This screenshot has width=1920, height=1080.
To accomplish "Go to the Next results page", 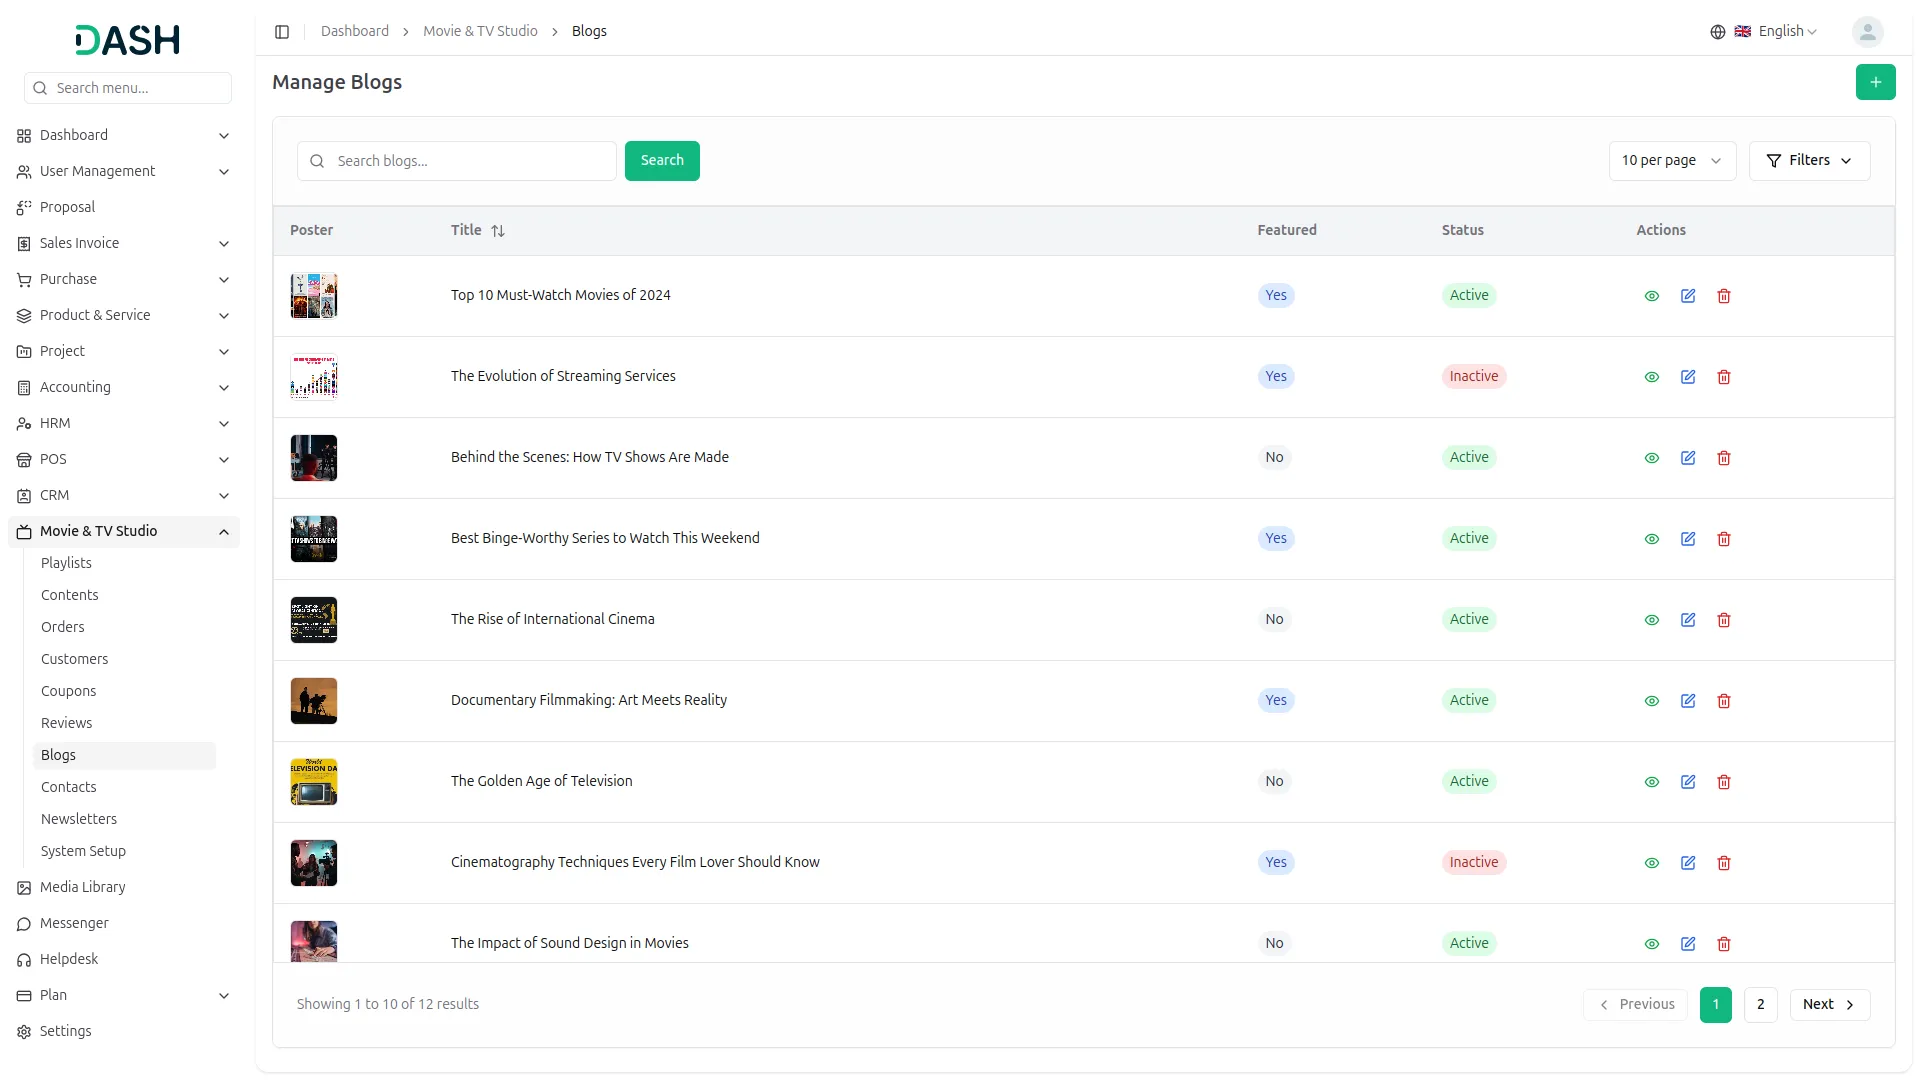I will click(1829, 1005).
